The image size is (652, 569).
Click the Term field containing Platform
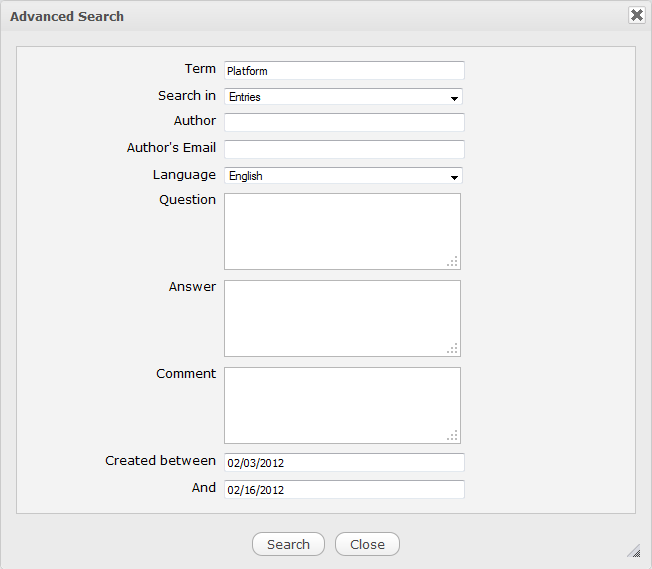pyautogui.click(x=344, y=71)
